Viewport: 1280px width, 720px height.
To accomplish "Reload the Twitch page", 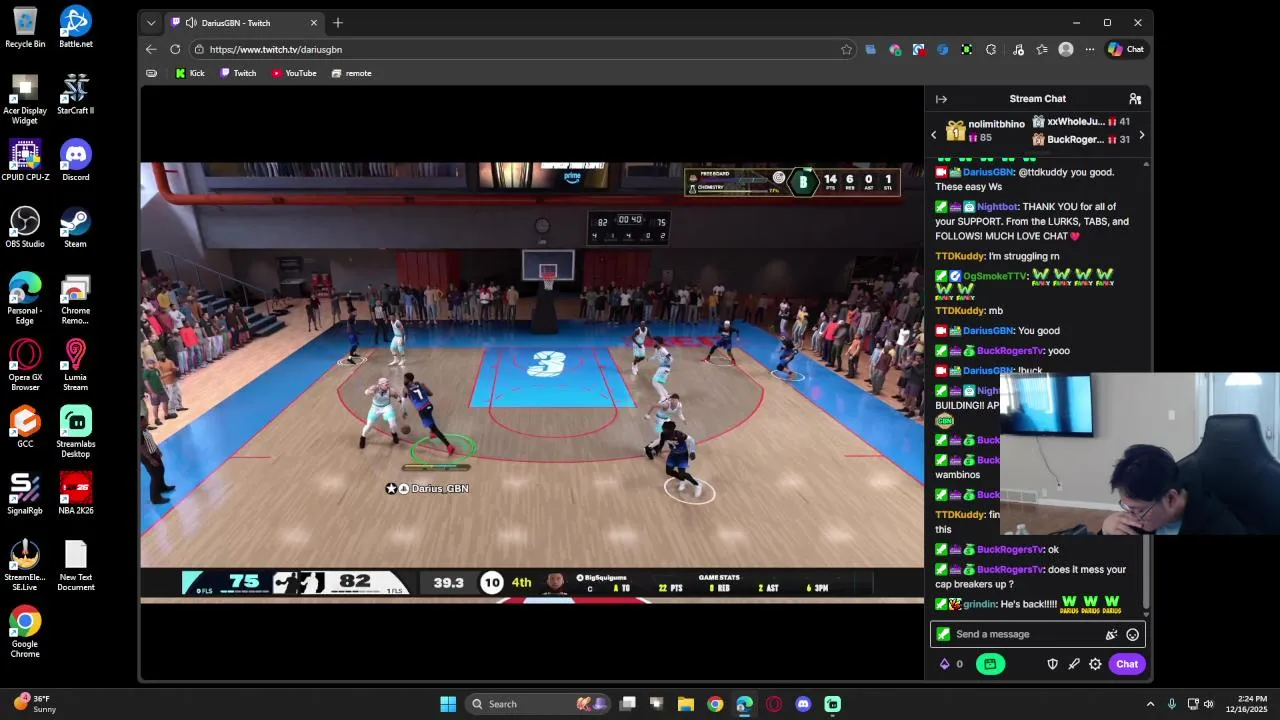I will coord(175,49).
